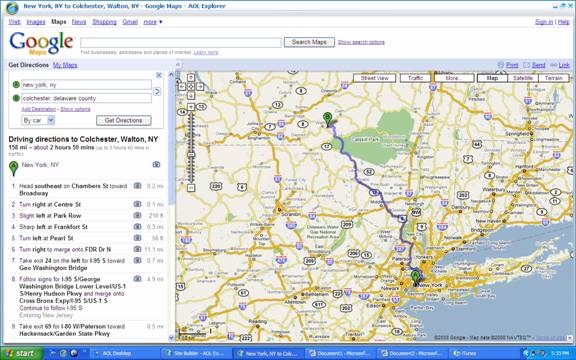Screen dimensions: 576x360
Task: Click the Search Maps button
Action: point(309,42)
